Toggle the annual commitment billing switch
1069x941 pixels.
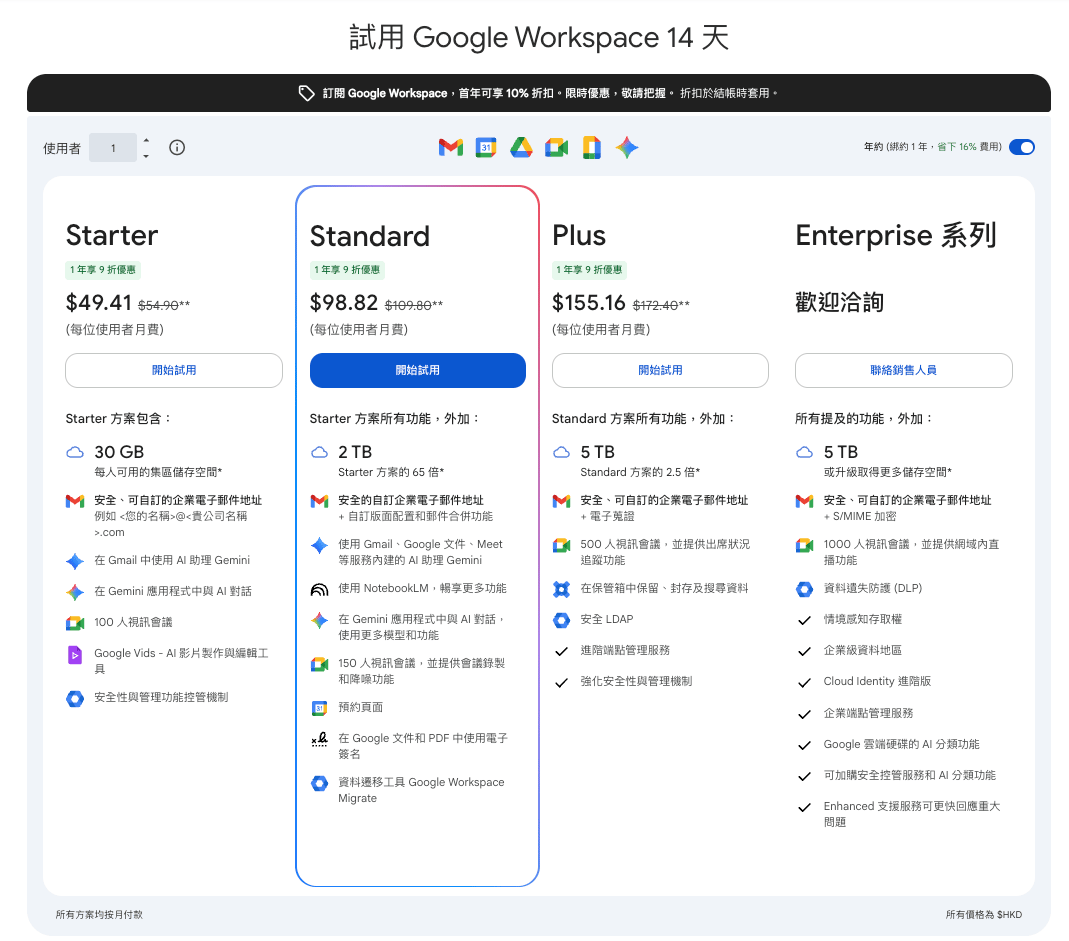coord(1022,147)
